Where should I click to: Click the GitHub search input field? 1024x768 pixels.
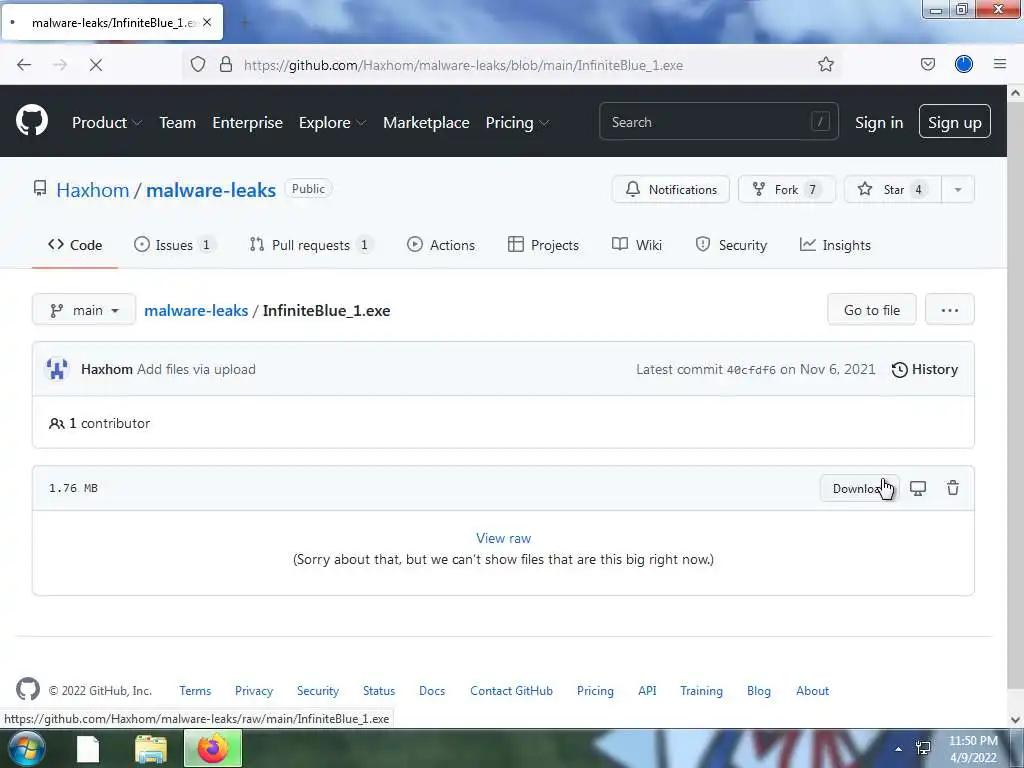click(718, 121)
